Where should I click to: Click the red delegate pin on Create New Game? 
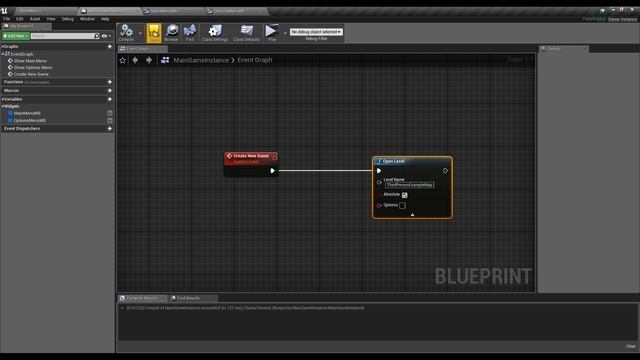click(275, 158)
